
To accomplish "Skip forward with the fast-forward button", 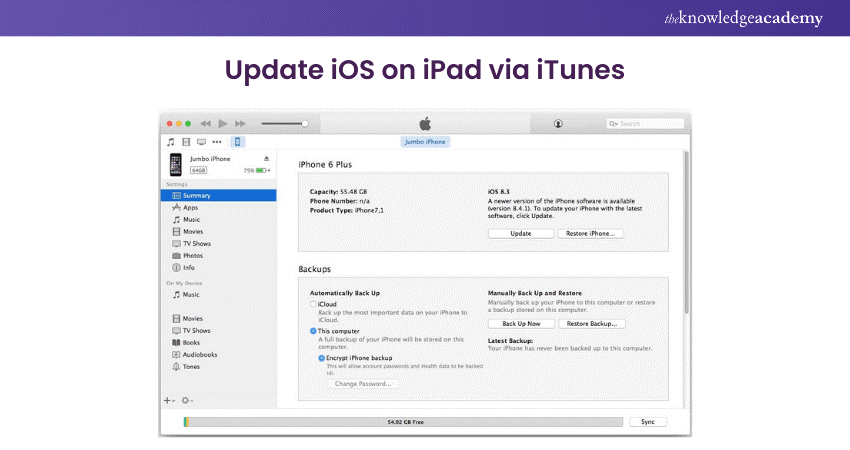I will (x=241, y=123).
